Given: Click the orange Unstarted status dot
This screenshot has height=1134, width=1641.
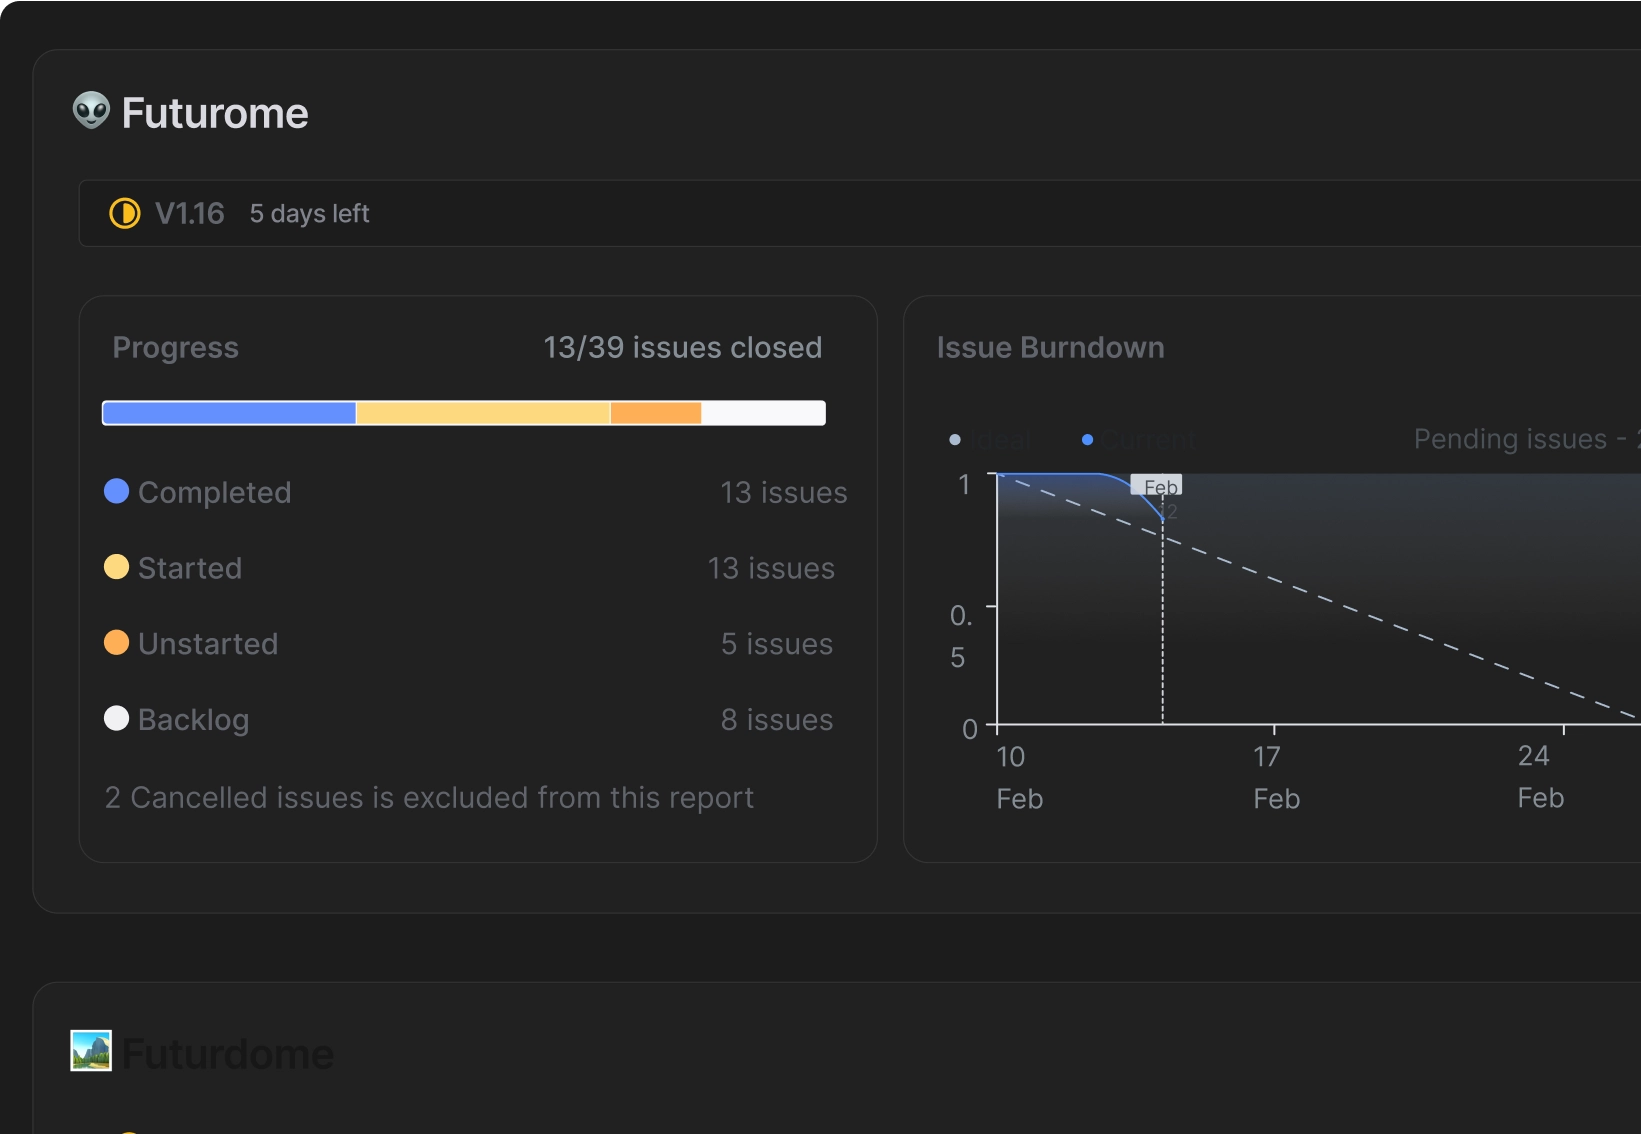Looking at the screenshot, I should [x=117, y=643].
